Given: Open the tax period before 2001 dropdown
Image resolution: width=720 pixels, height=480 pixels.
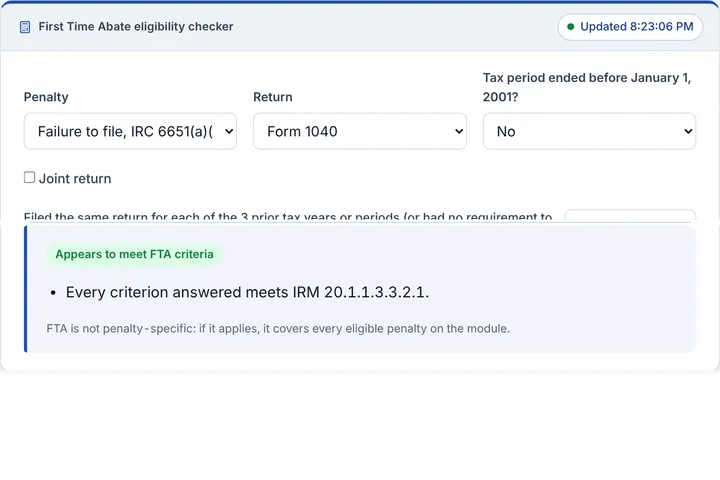Looking at the screenshot, I should 589,131.
